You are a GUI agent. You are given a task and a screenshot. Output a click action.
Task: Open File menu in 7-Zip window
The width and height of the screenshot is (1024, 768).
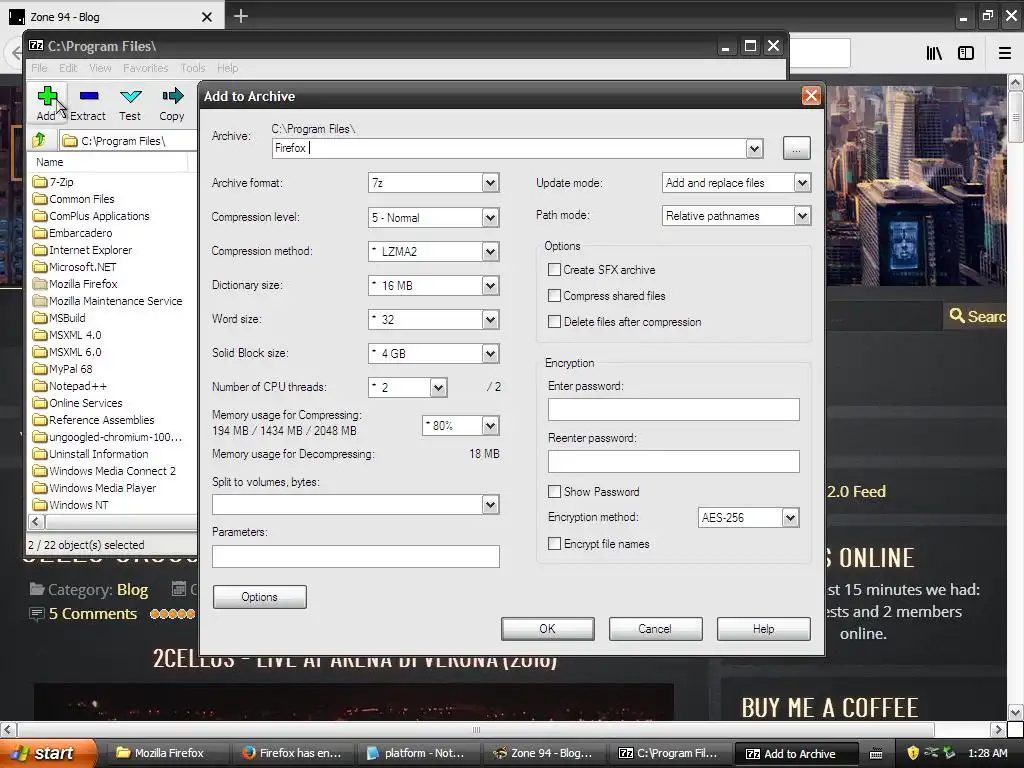click(39, 68)
